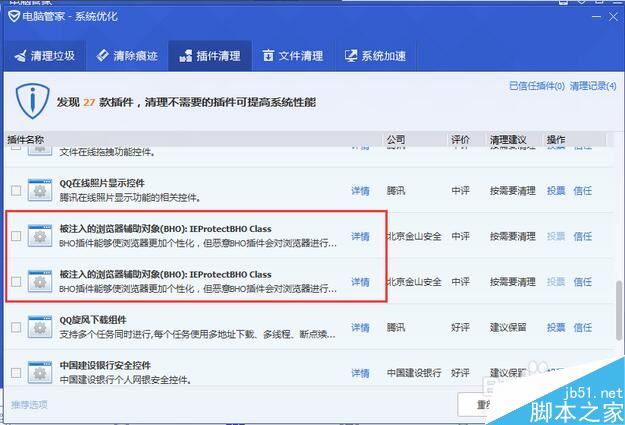Viewport: 625px width, 425px height.
Task: Click the QQ在线照片显示控件 plugin icon
Action: tap(41, 189)
